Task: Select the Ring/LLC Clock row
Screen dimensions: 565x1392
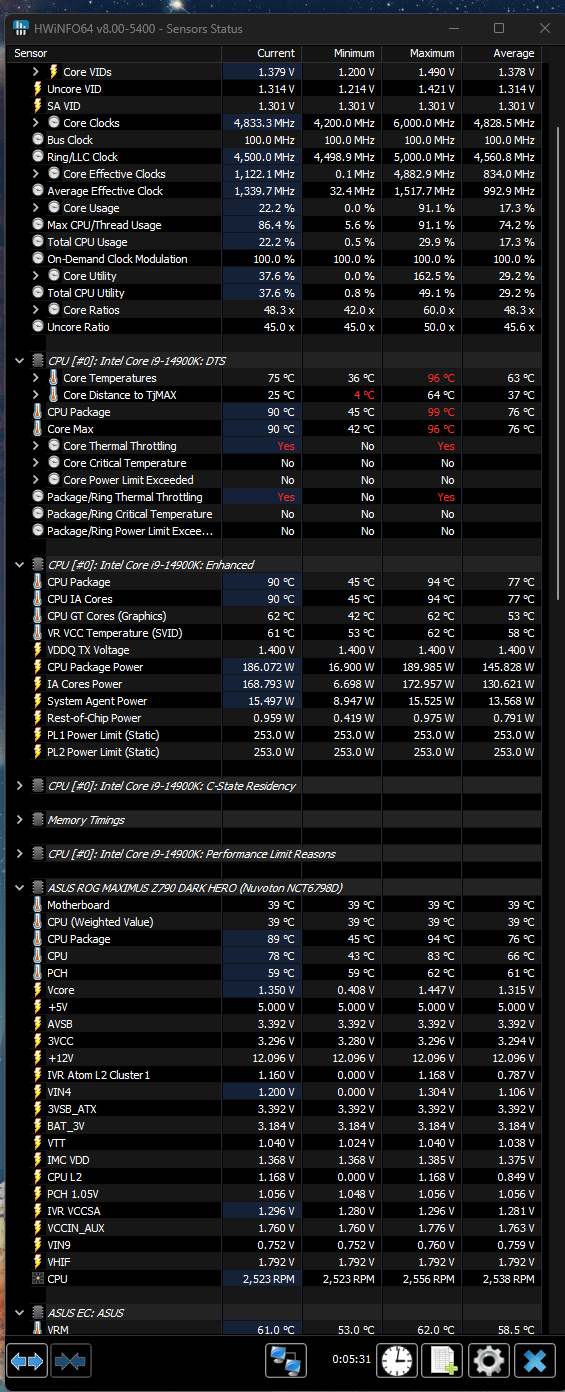Action: point(275,157)
